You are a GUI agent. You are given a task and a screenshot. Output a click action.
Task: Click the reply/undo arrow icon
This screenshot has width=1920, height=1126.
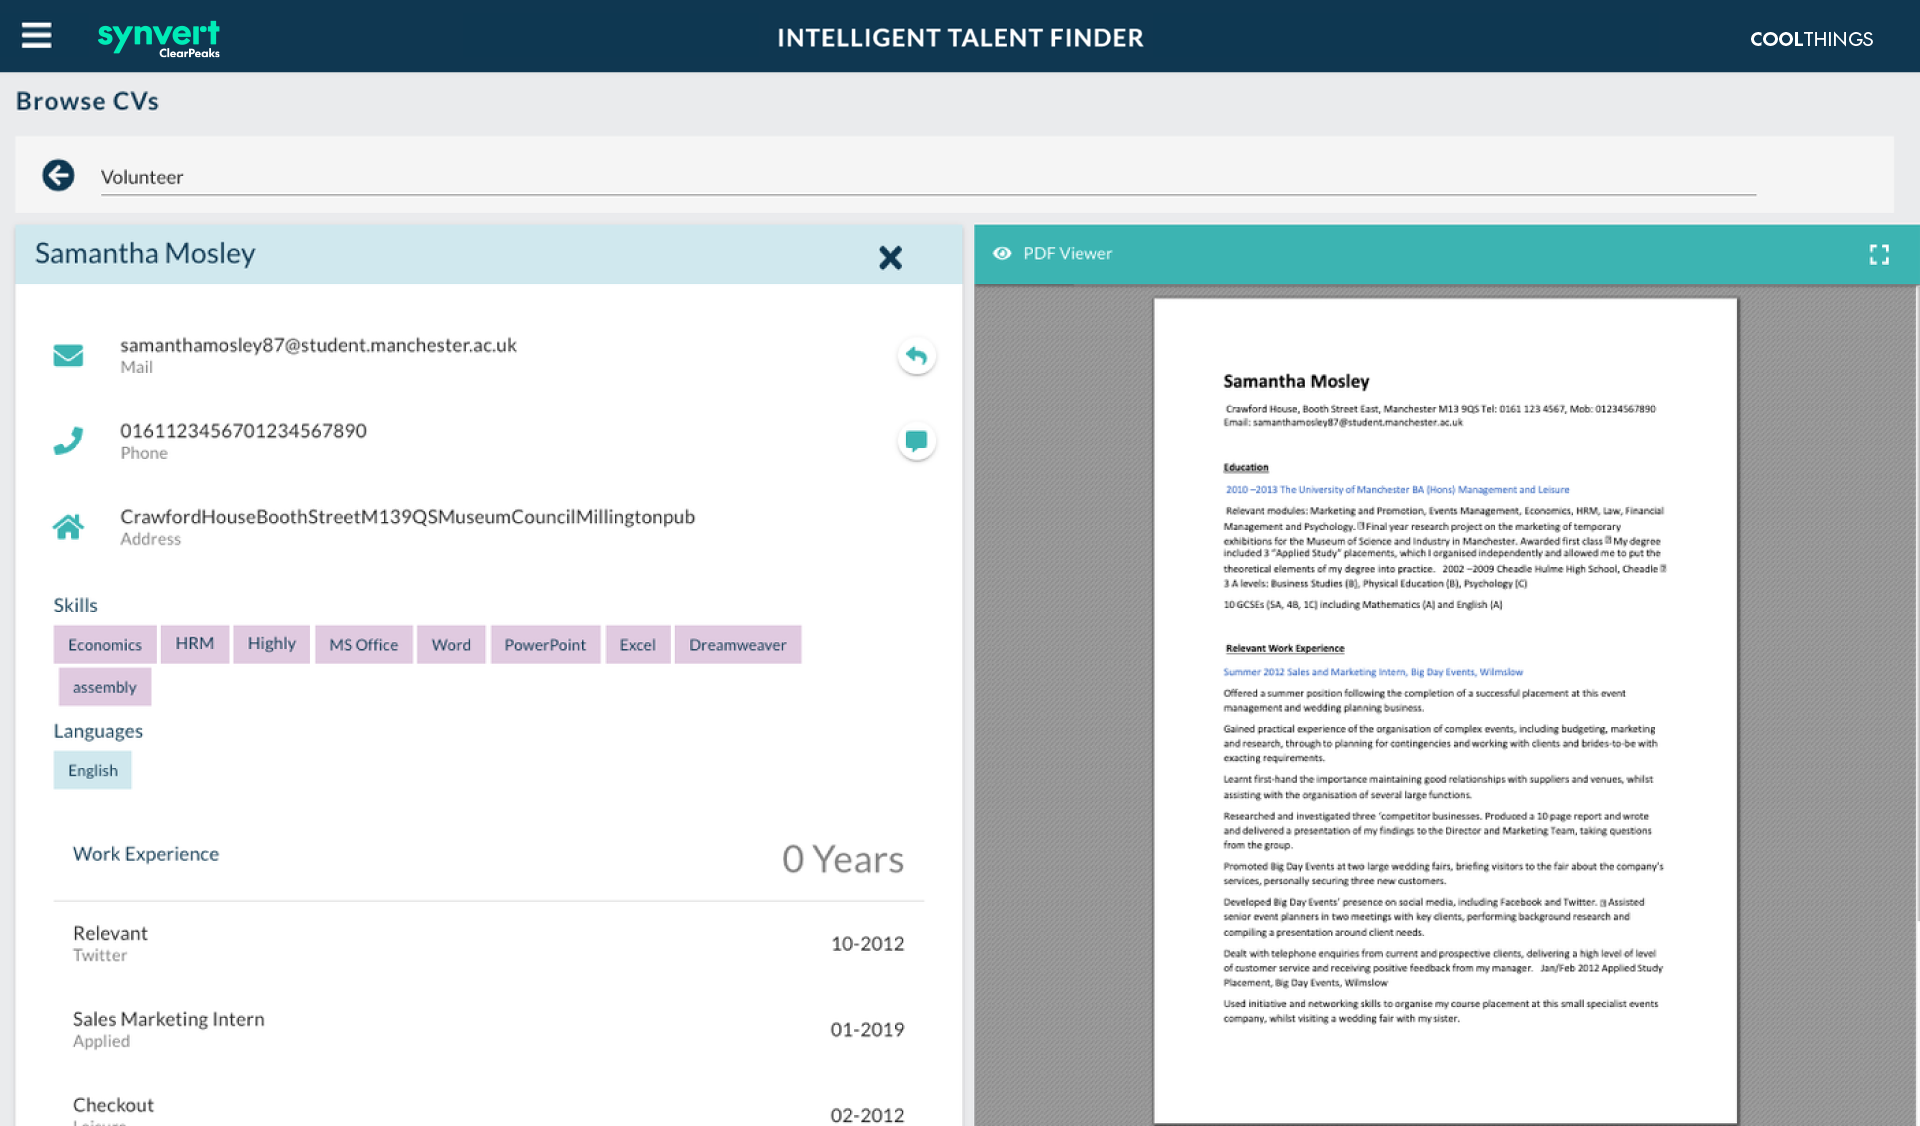pos(916,355)
